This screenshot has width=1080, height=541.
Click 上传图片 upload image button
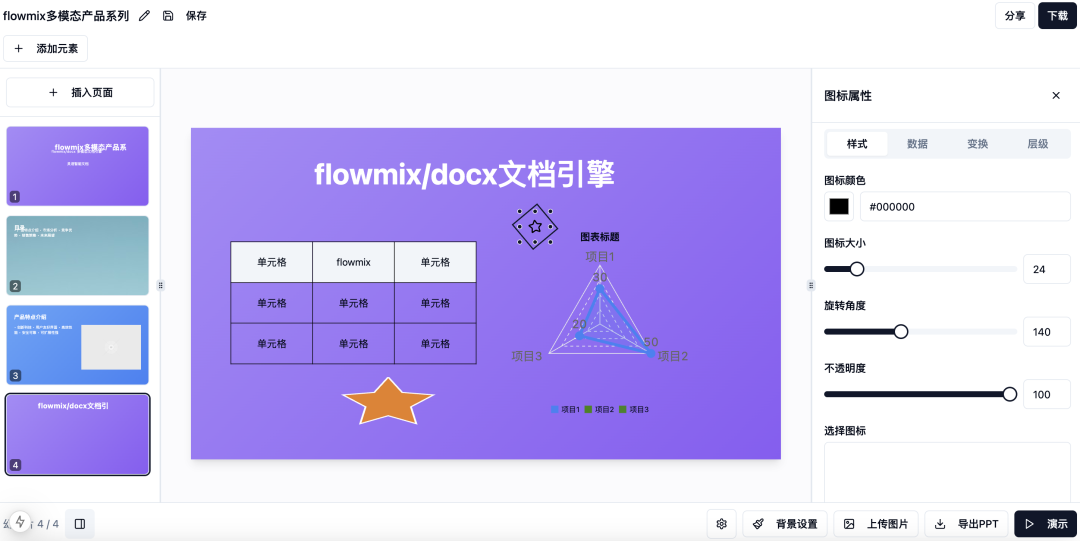[x=876, y=524]
